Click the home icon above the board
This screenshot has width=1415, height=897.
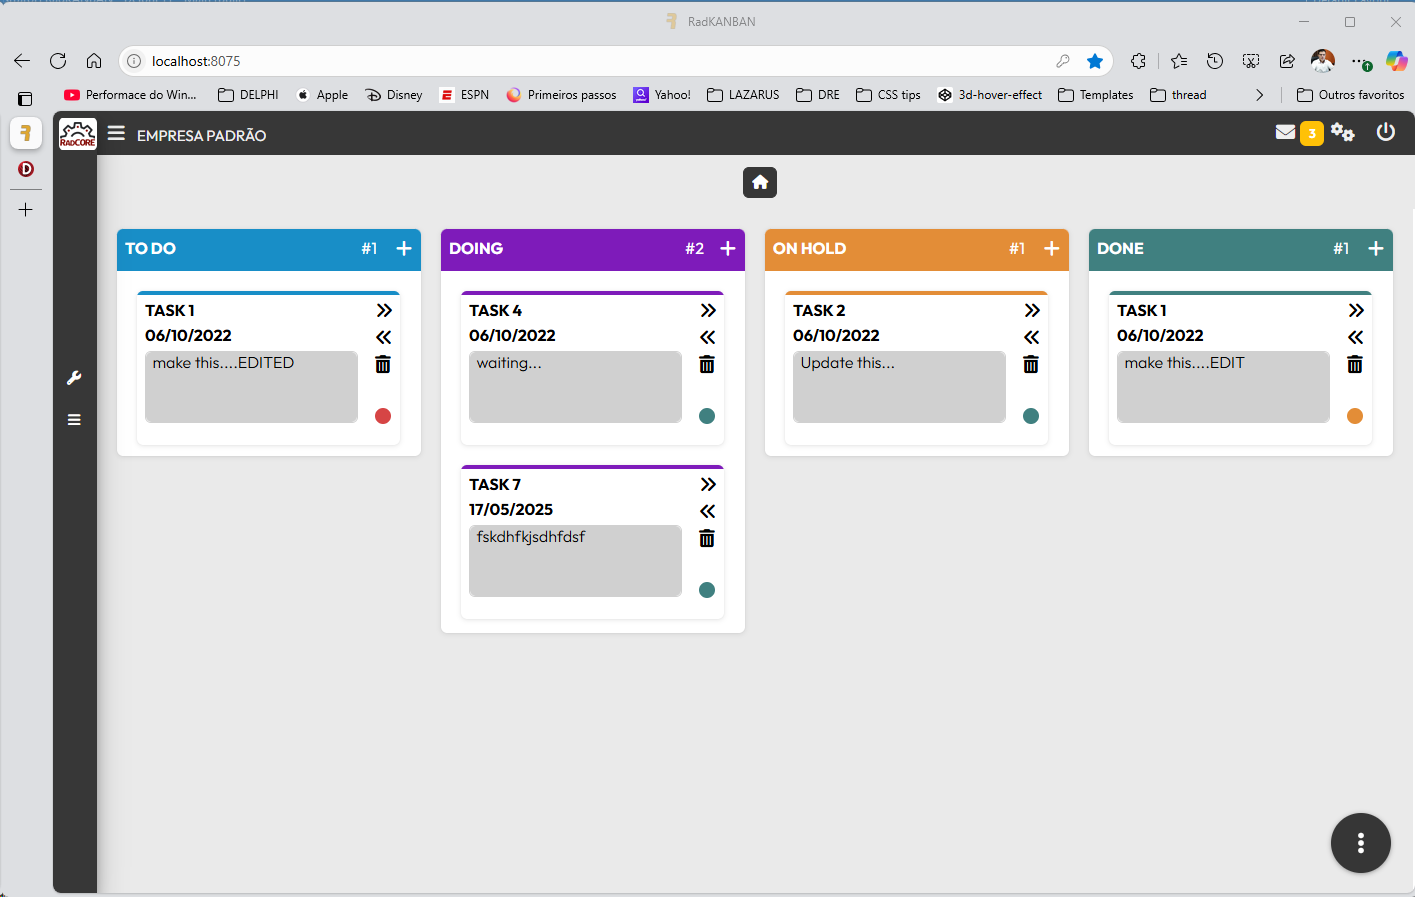point(760,182)
